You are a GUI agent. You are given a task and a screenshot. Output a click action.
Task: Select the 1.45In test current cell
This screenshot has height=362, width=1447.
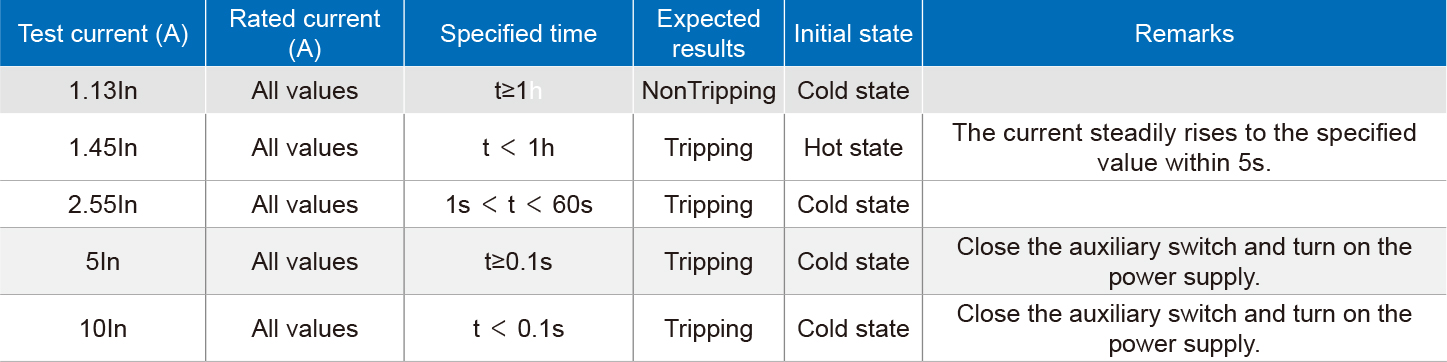104,148
